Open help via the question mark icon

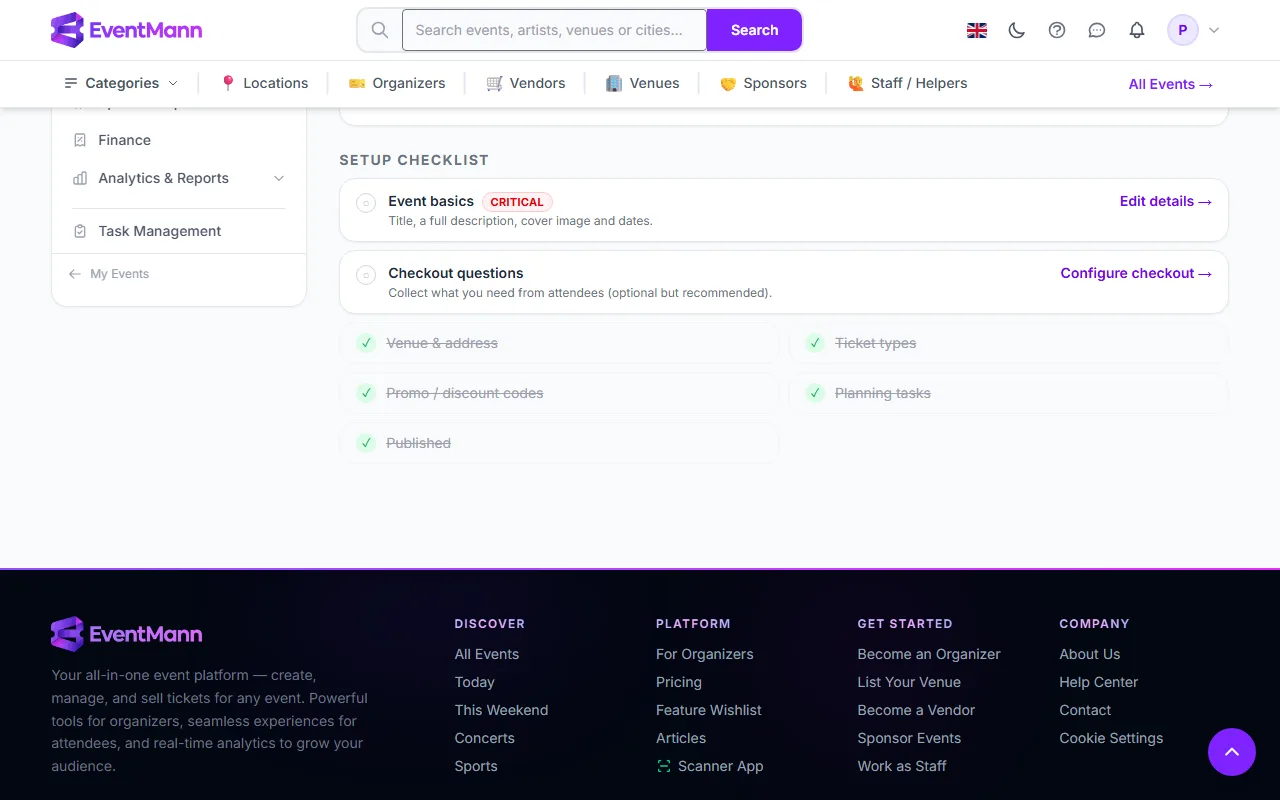tap(1057, 30)
